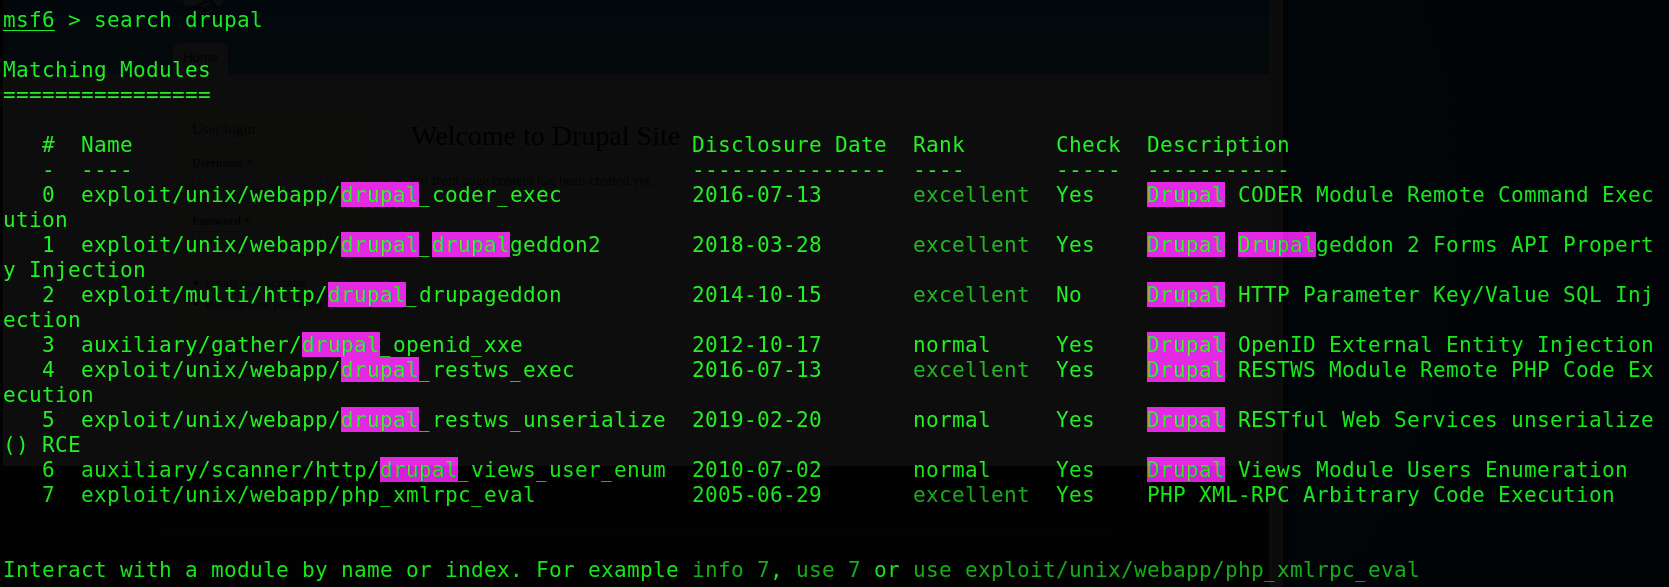Click the 'Matching Modules' heading

pyautogui.click(x=107, y=70)
